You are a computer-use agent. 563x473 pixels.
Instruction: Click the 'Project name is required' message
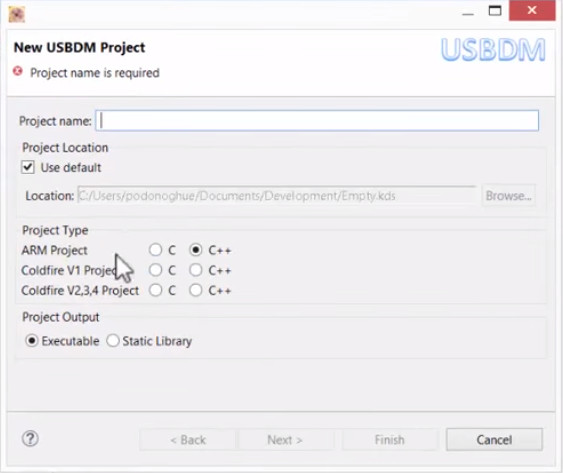[95, 73]
